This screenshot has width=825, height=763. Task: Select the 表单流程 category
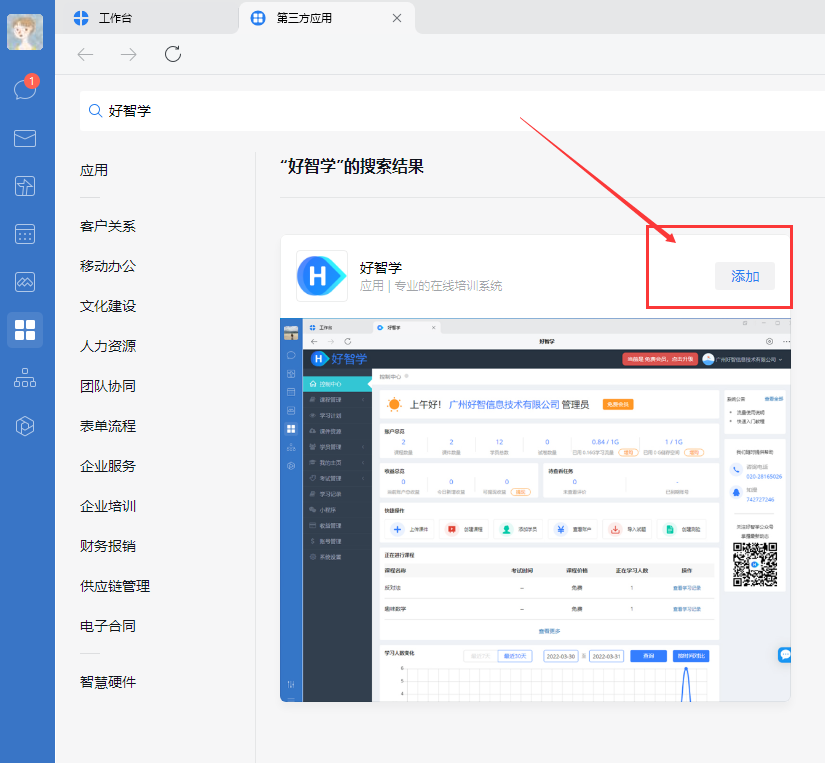[108, 426]
